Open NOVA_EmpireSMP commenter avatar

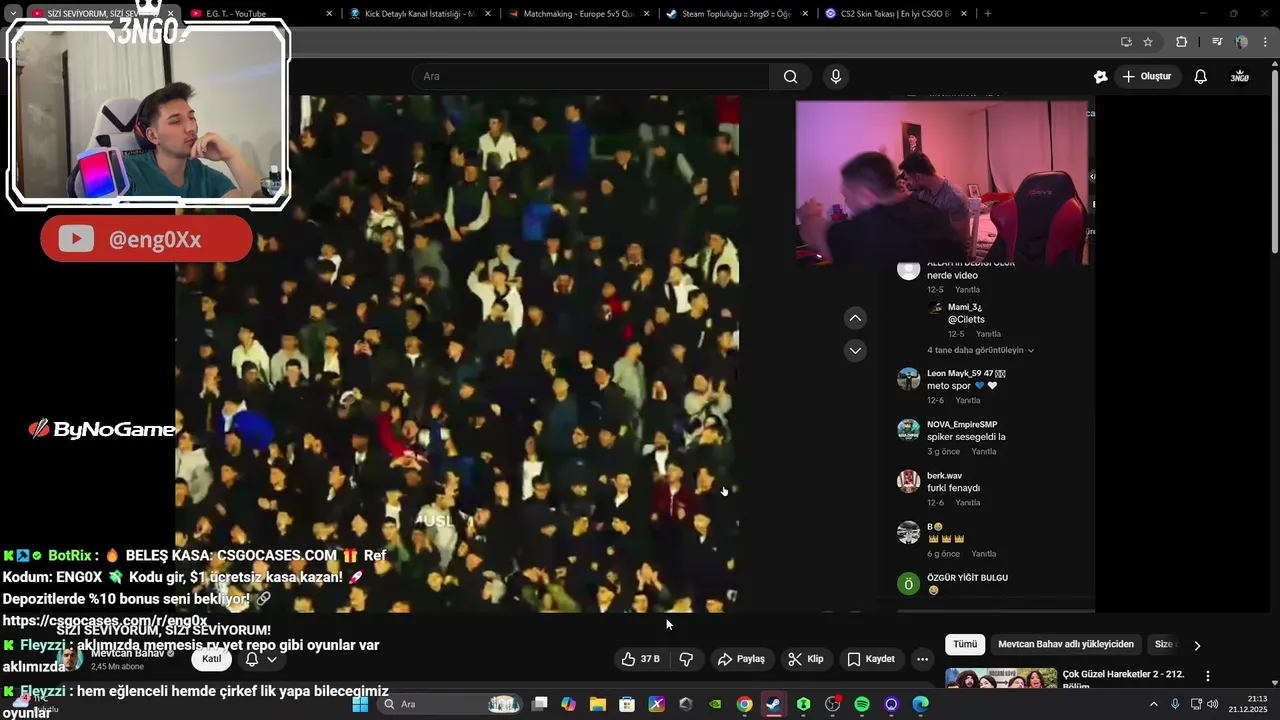(x=908, y=430)
